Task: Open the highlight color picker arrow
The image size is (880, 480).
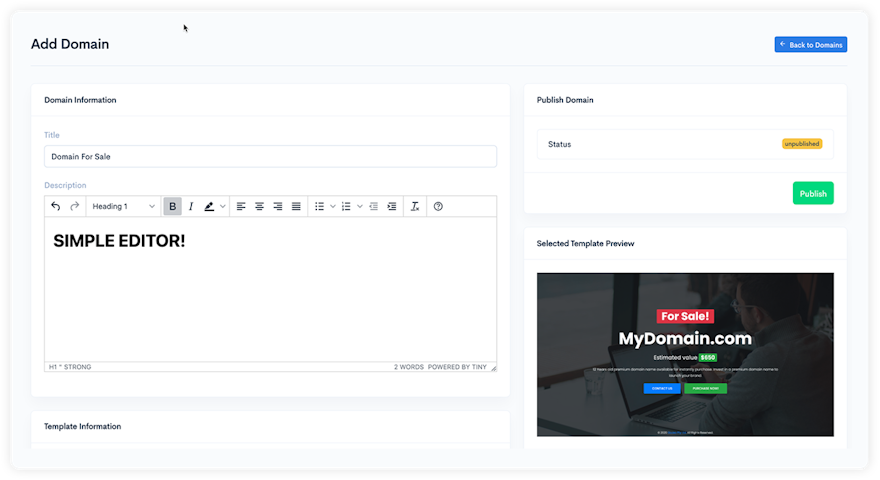Action: [223, 206]
